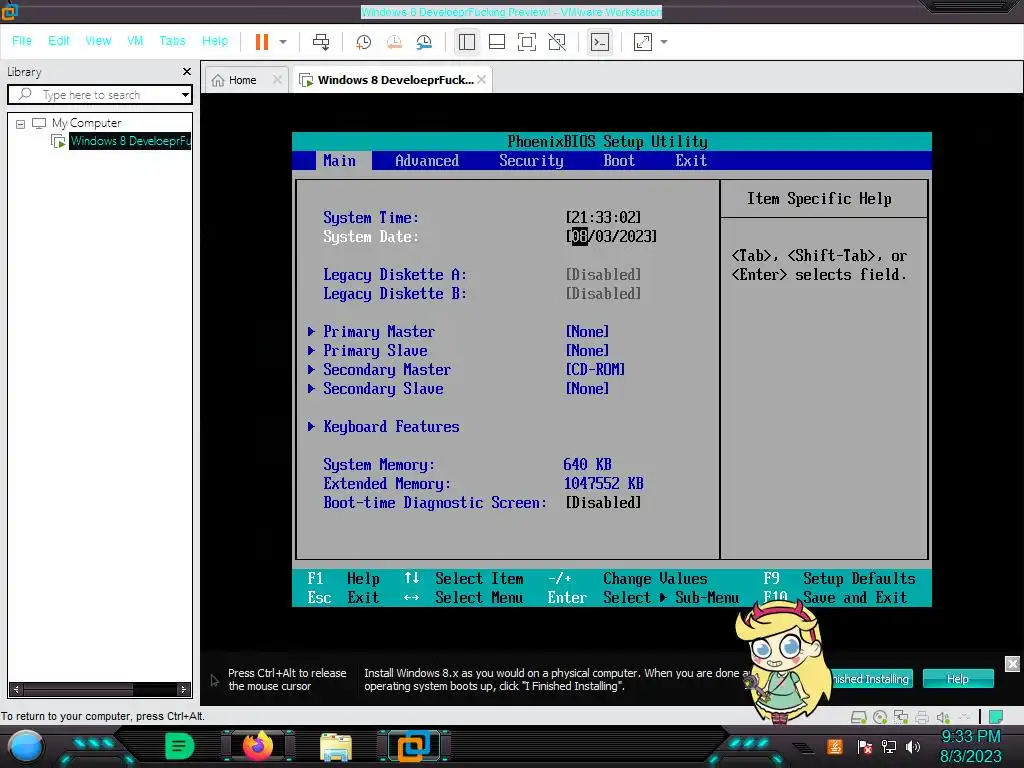Open the snapshot manager

[x=424, y=42]
